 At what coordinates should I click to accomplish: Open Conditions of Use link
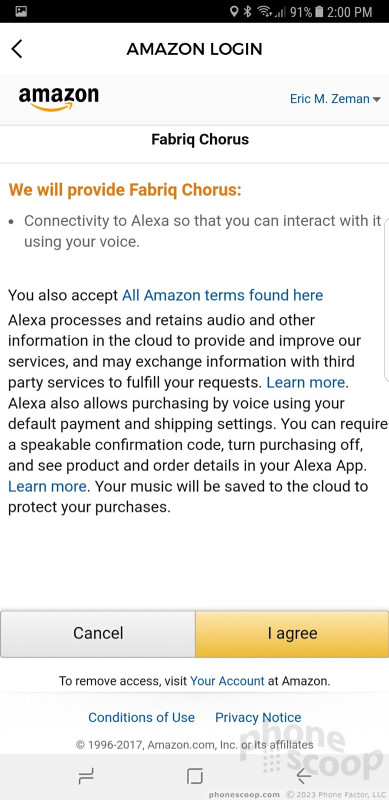coord(141,717)
